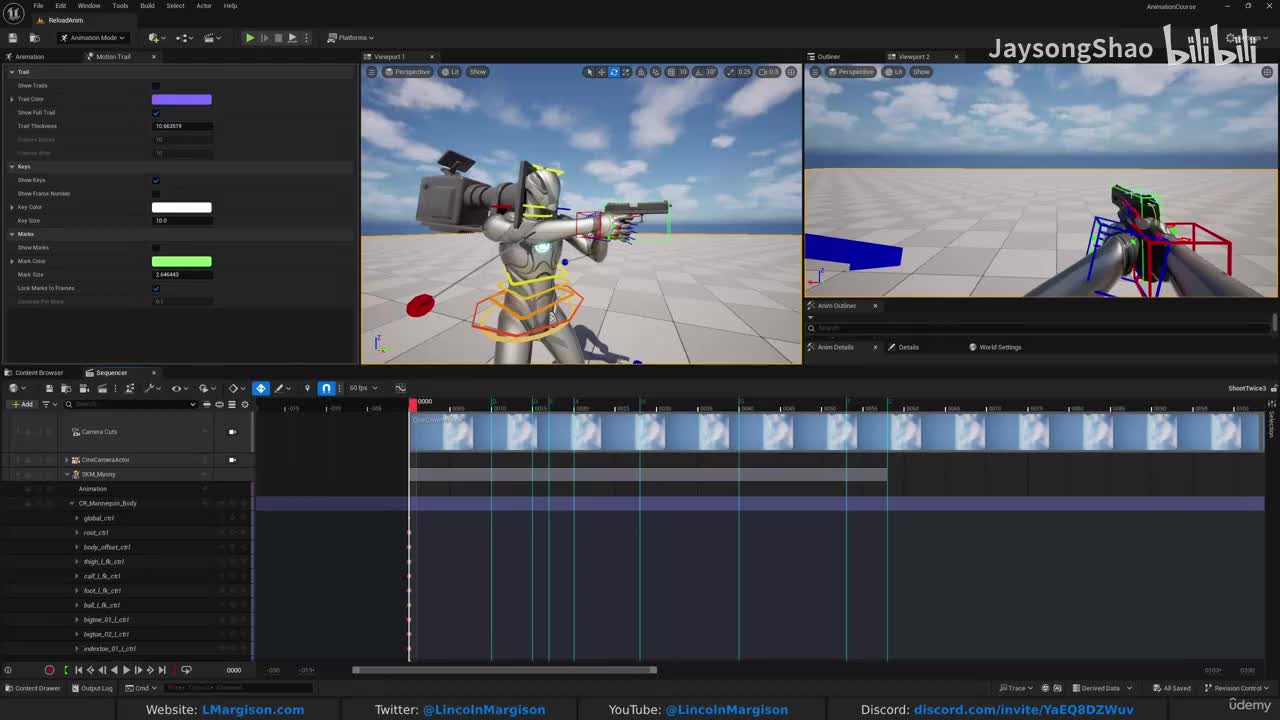This screenshot has width=1280, height=720.
Task: Click the Trail Thickness value field
Action: tap(181, 126)
